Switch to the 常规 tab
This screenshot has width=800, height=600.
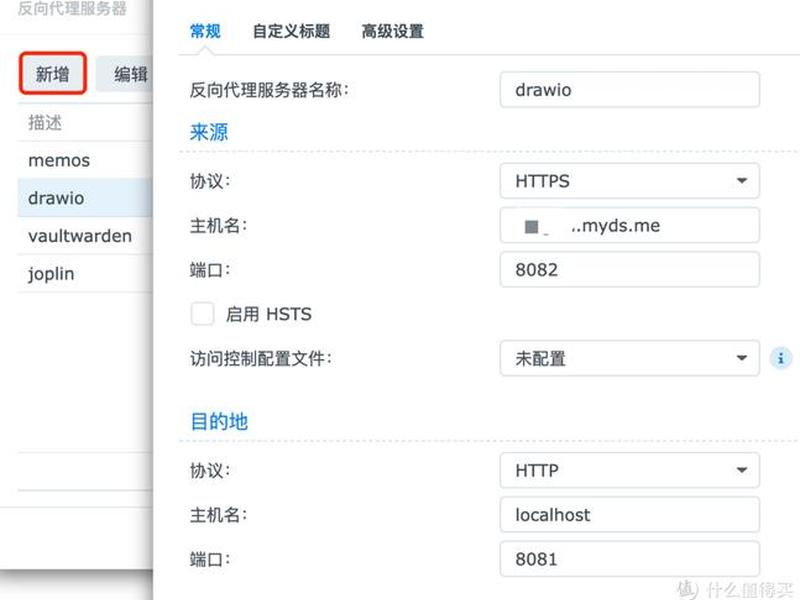pos(205,31)
